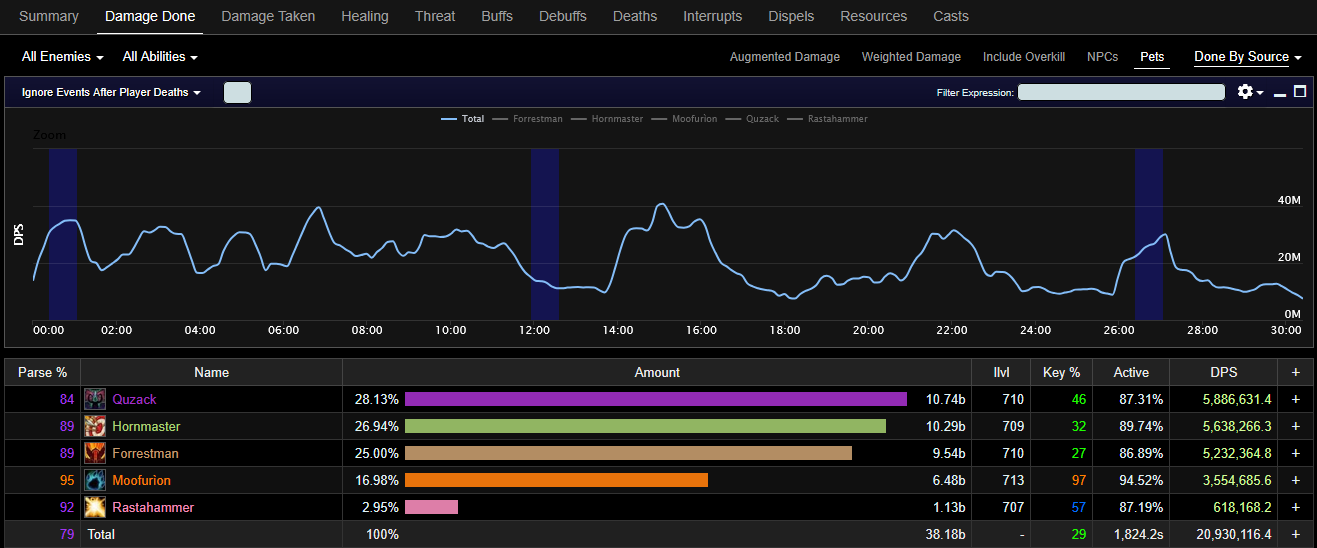Open Ignore Events After Player Deaths dropdown
Viewport: 1317px width, 548px height.
click(x=111, y=92)
